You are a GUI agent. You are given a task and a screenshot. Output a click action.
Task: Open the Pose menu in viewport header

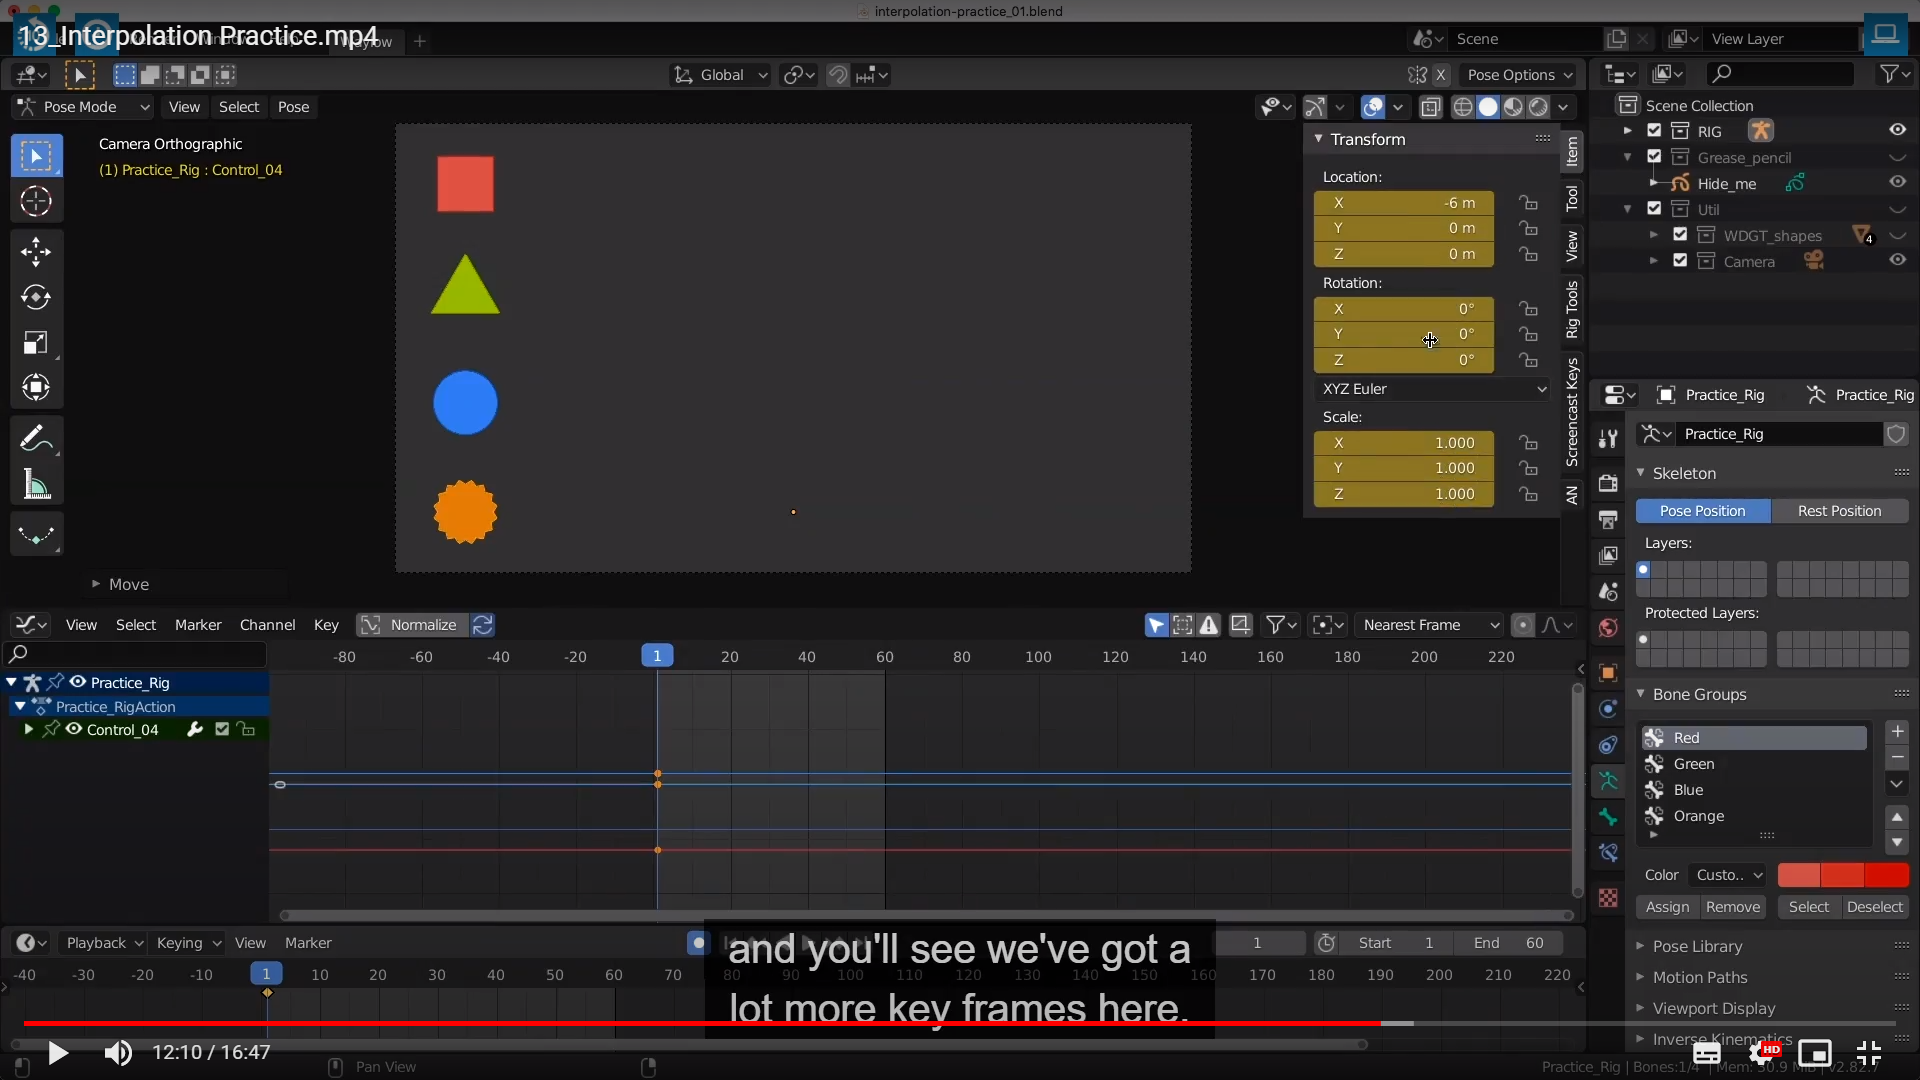click(x=293, y=107)
